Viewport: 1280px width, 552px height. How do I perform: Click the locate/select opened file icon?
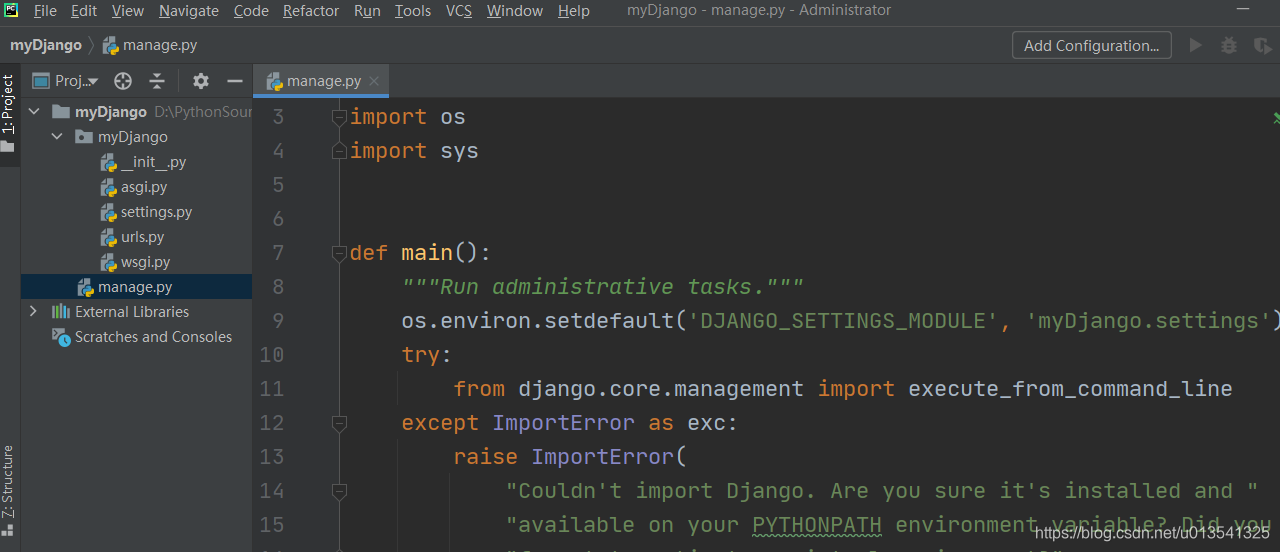pos(123,81)
